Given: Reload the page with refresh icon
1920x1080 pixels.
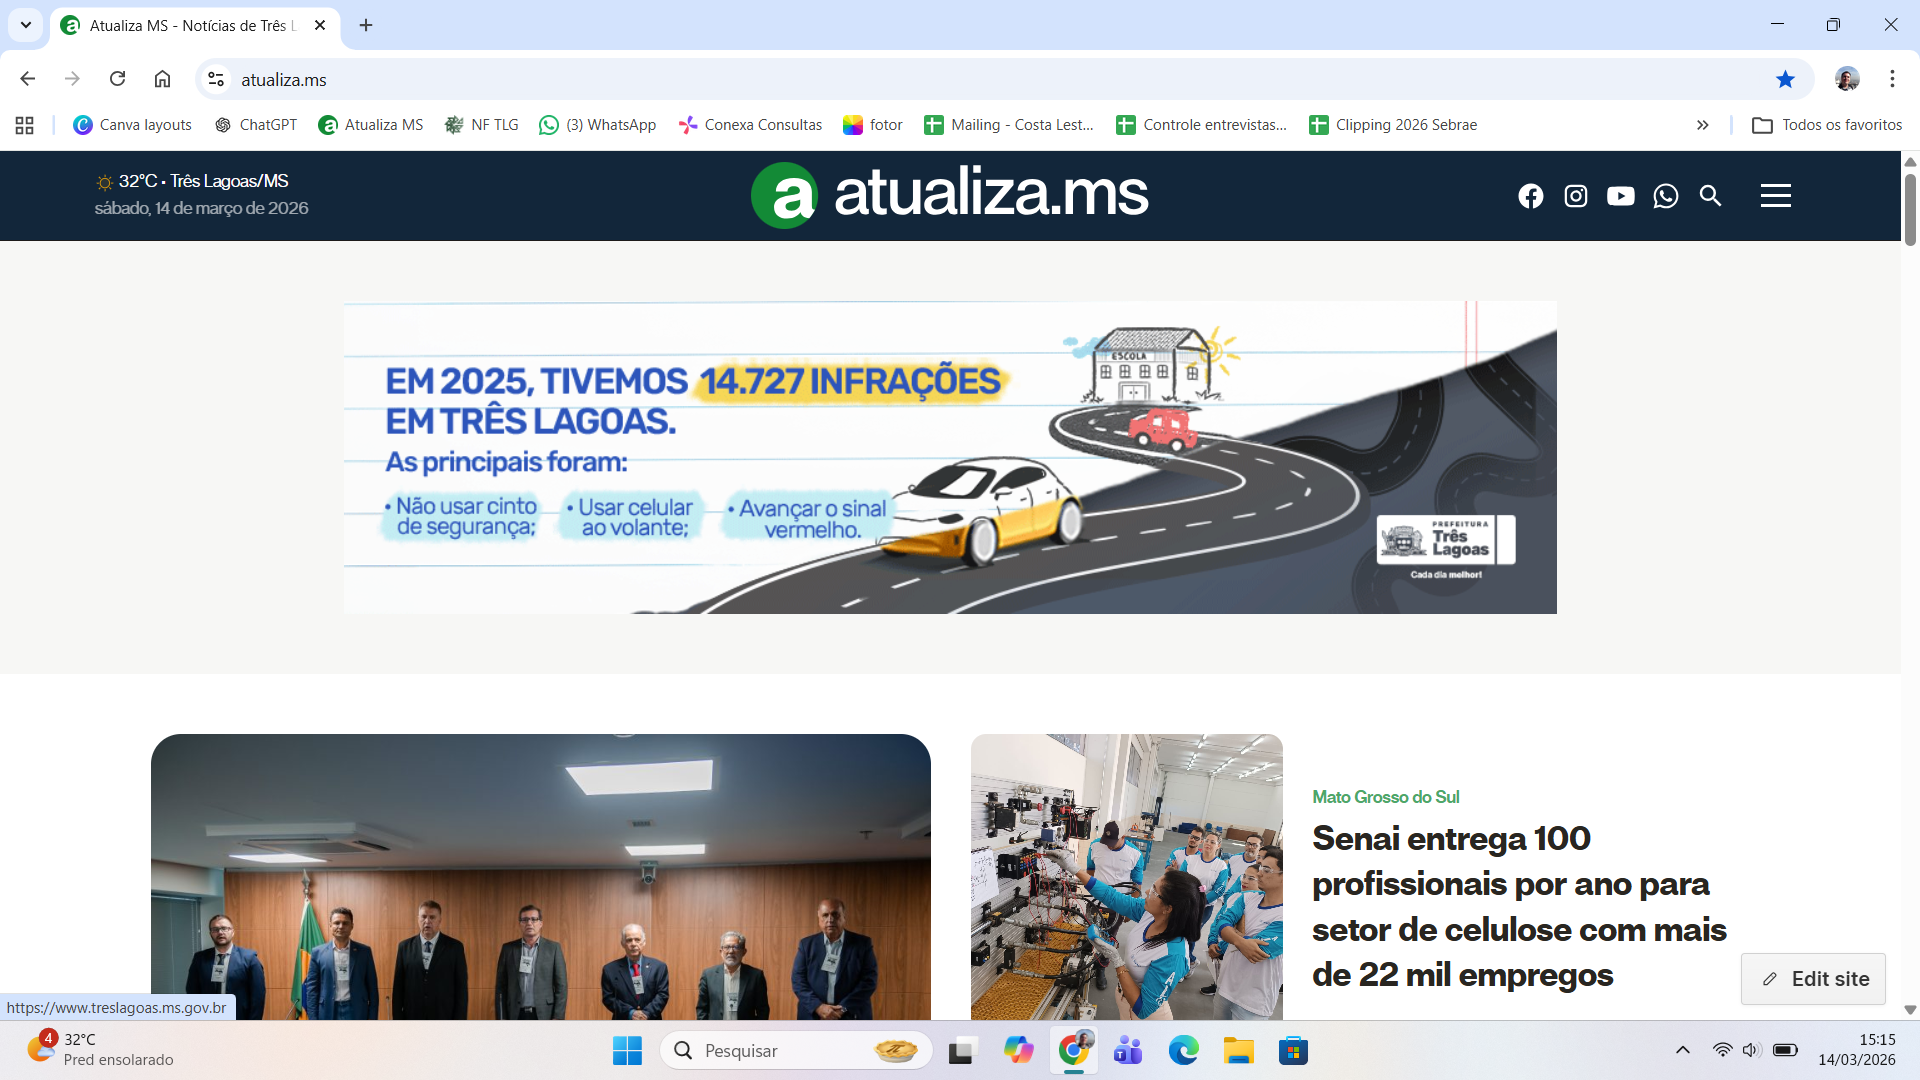Looking at the screenshot, I should click(117, 79).
